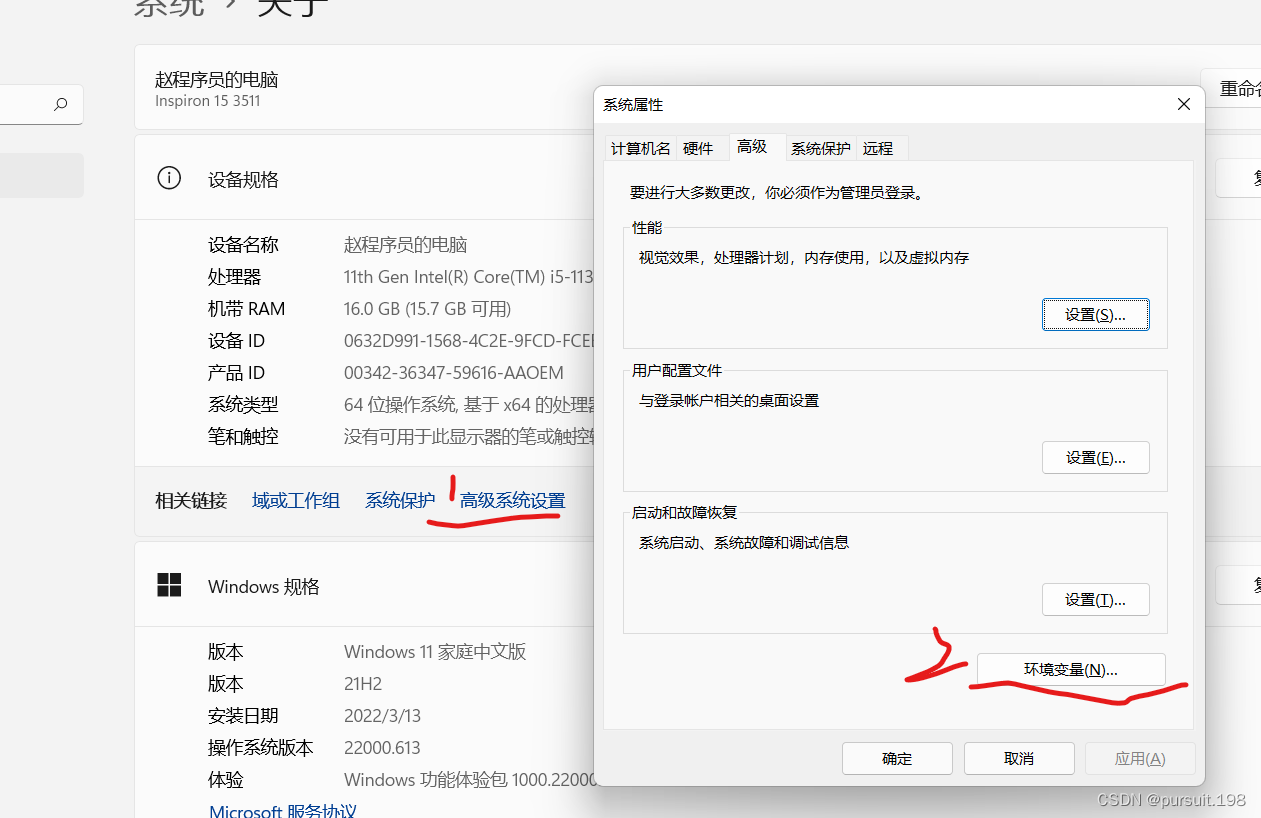Screen dimensions: 1261x818
Task: Select the RAM value 16.0 GB
Action: pos(427,309)
